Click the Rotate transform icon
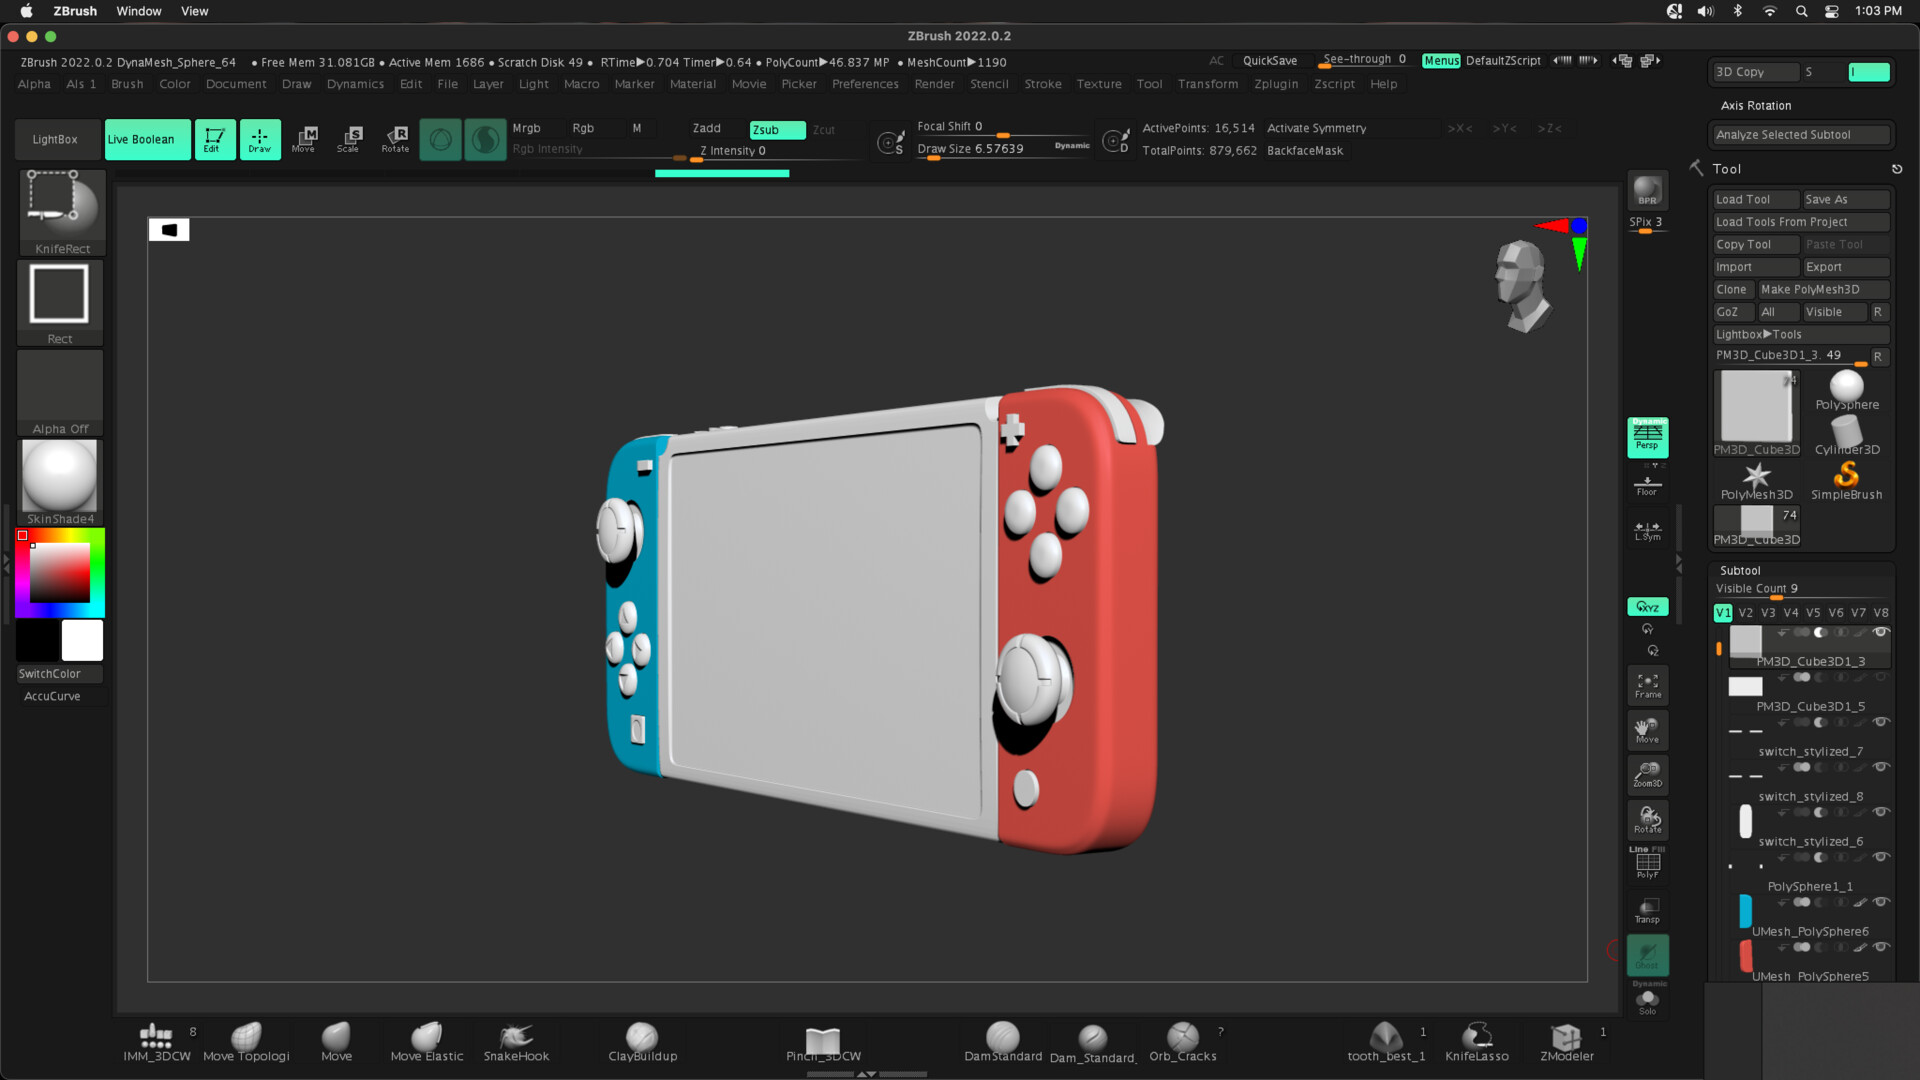1920x1080 pixels. click(395, 138)
